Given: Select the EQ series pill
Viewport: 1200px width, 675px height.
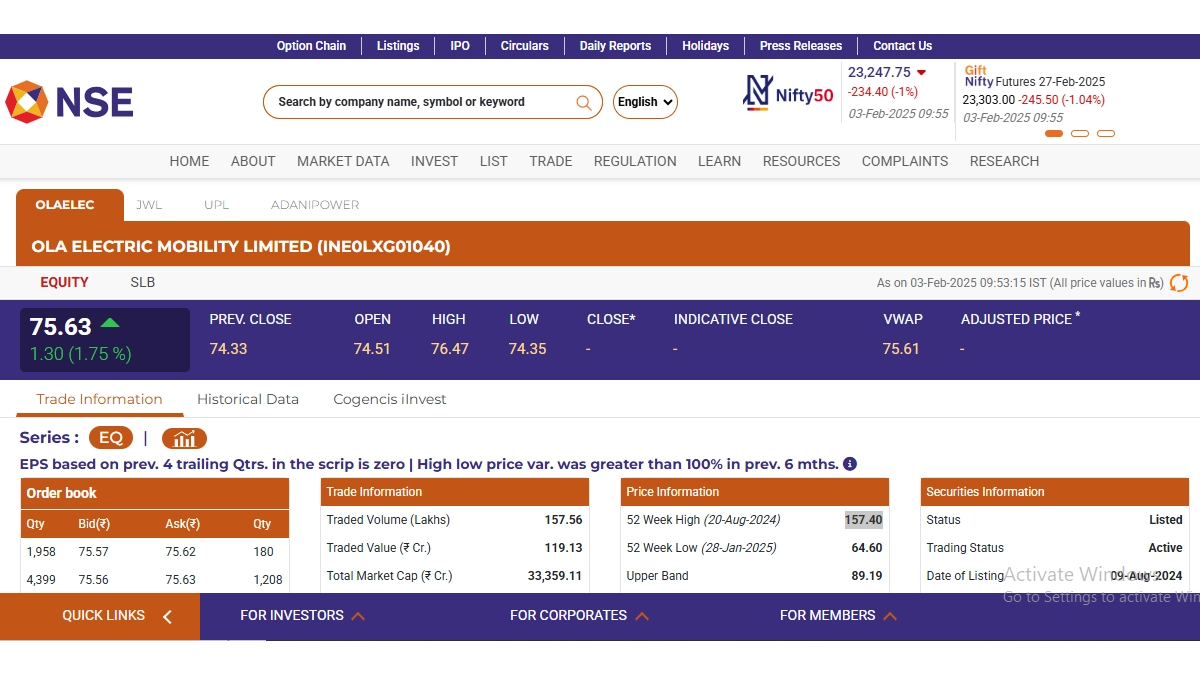Looking at the screenshot, I should pyautogui.click(x=110, y=438).
